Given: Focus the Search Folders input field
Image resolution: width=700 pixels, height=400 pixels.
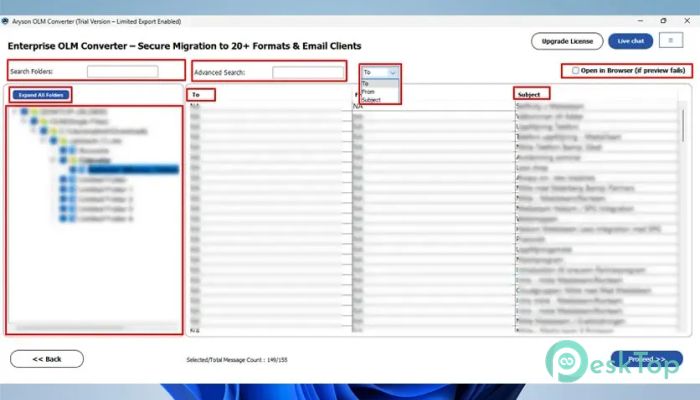Looking at the screenshot, I should (122, 71).
